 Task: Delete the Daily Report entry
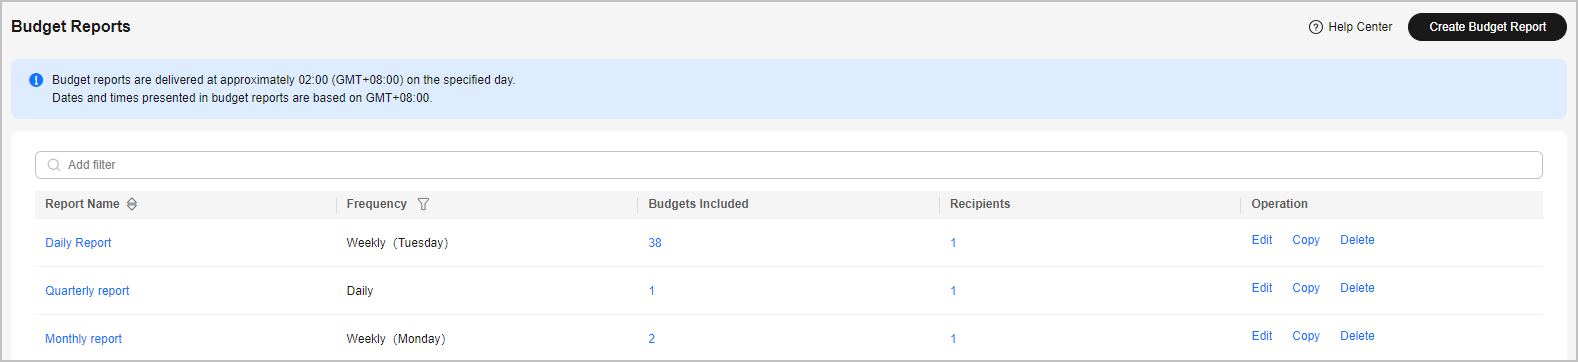[1357, 240]
